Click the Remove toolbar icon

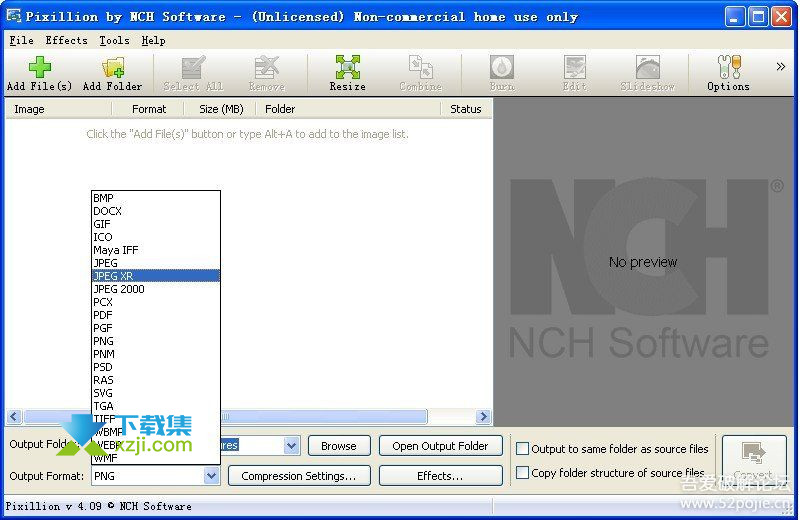266,73
